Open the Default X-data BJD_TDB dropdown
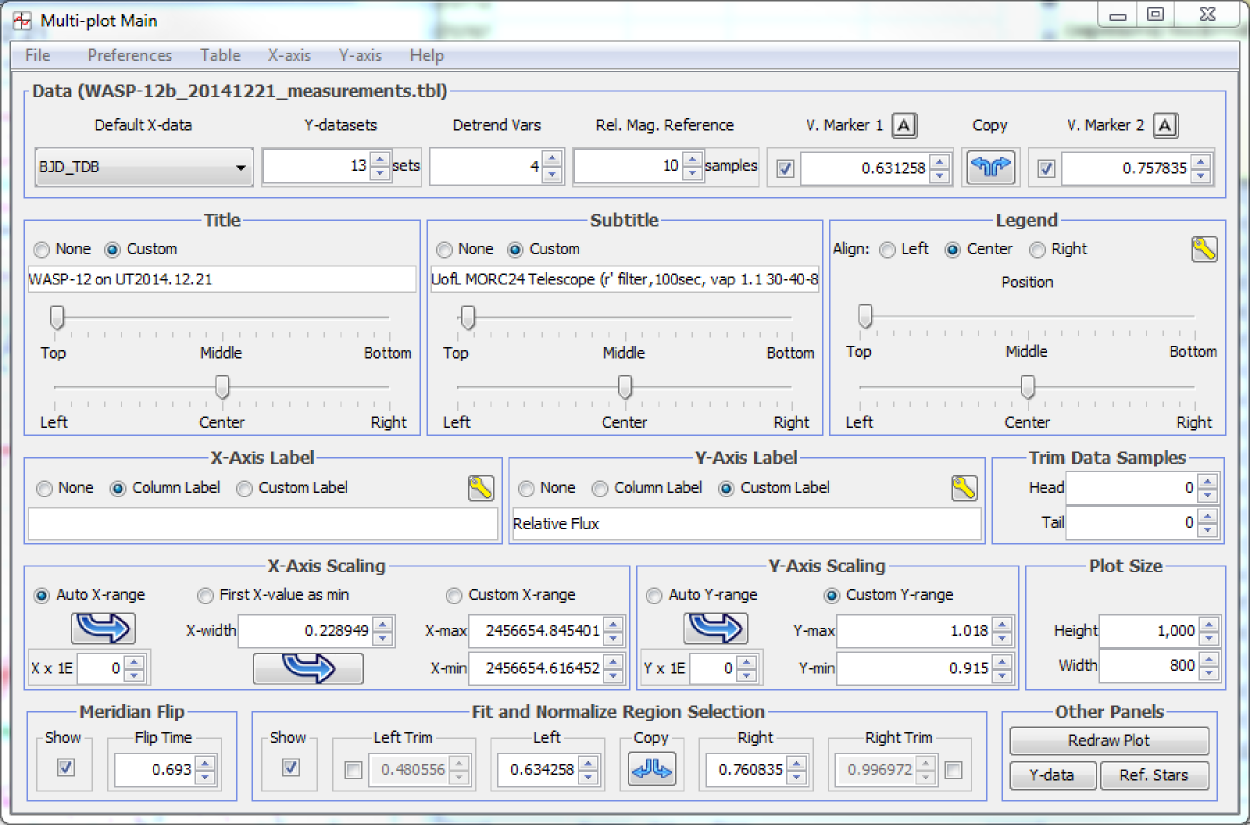 143,168
